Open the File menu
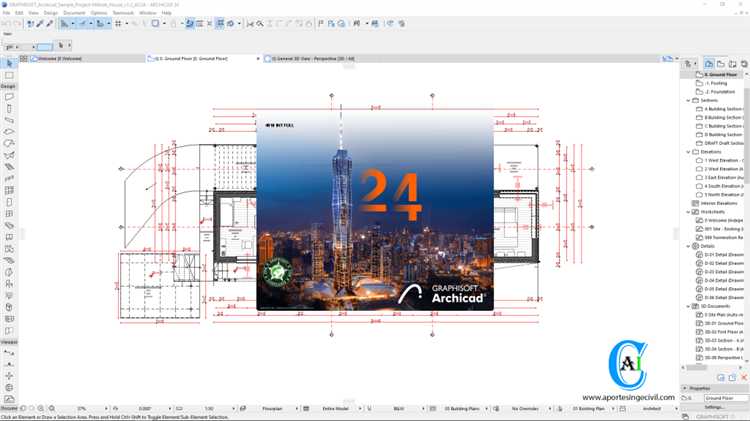The width and height of the screenshot is (750, 421). [x=6, y=13]
